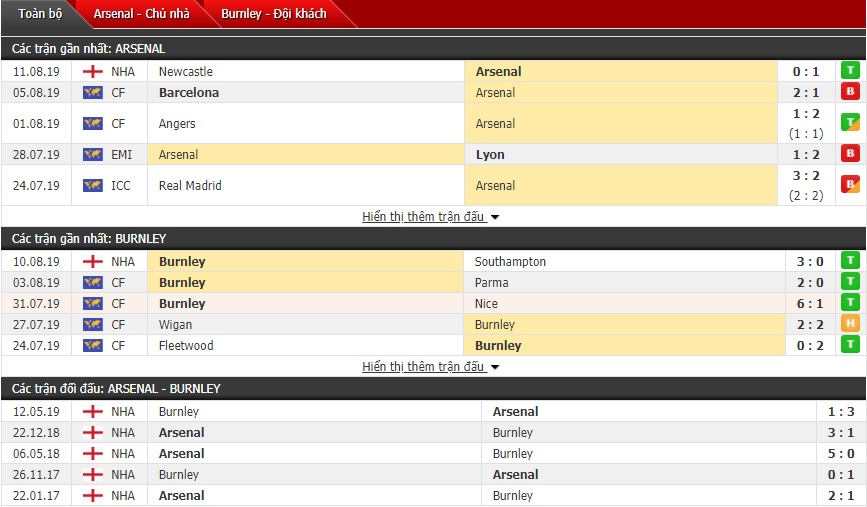
Task: Click green T badge for Nice match
Action: tap(850, 302)
